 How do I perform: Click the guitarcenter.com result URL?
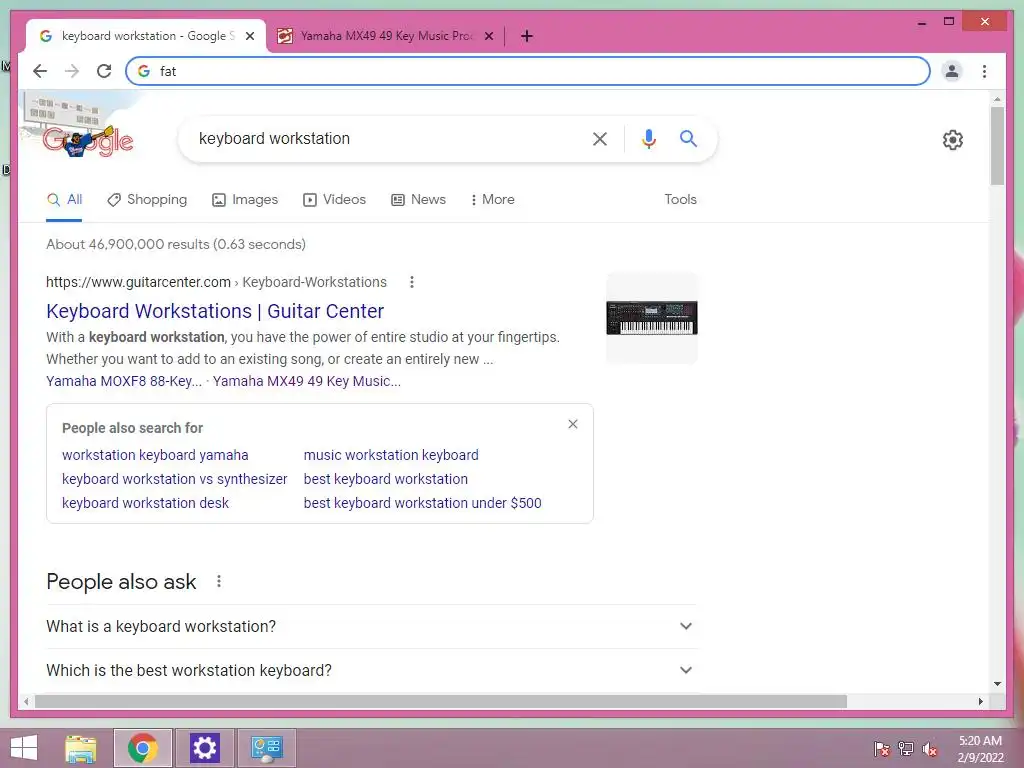[216, 282]
